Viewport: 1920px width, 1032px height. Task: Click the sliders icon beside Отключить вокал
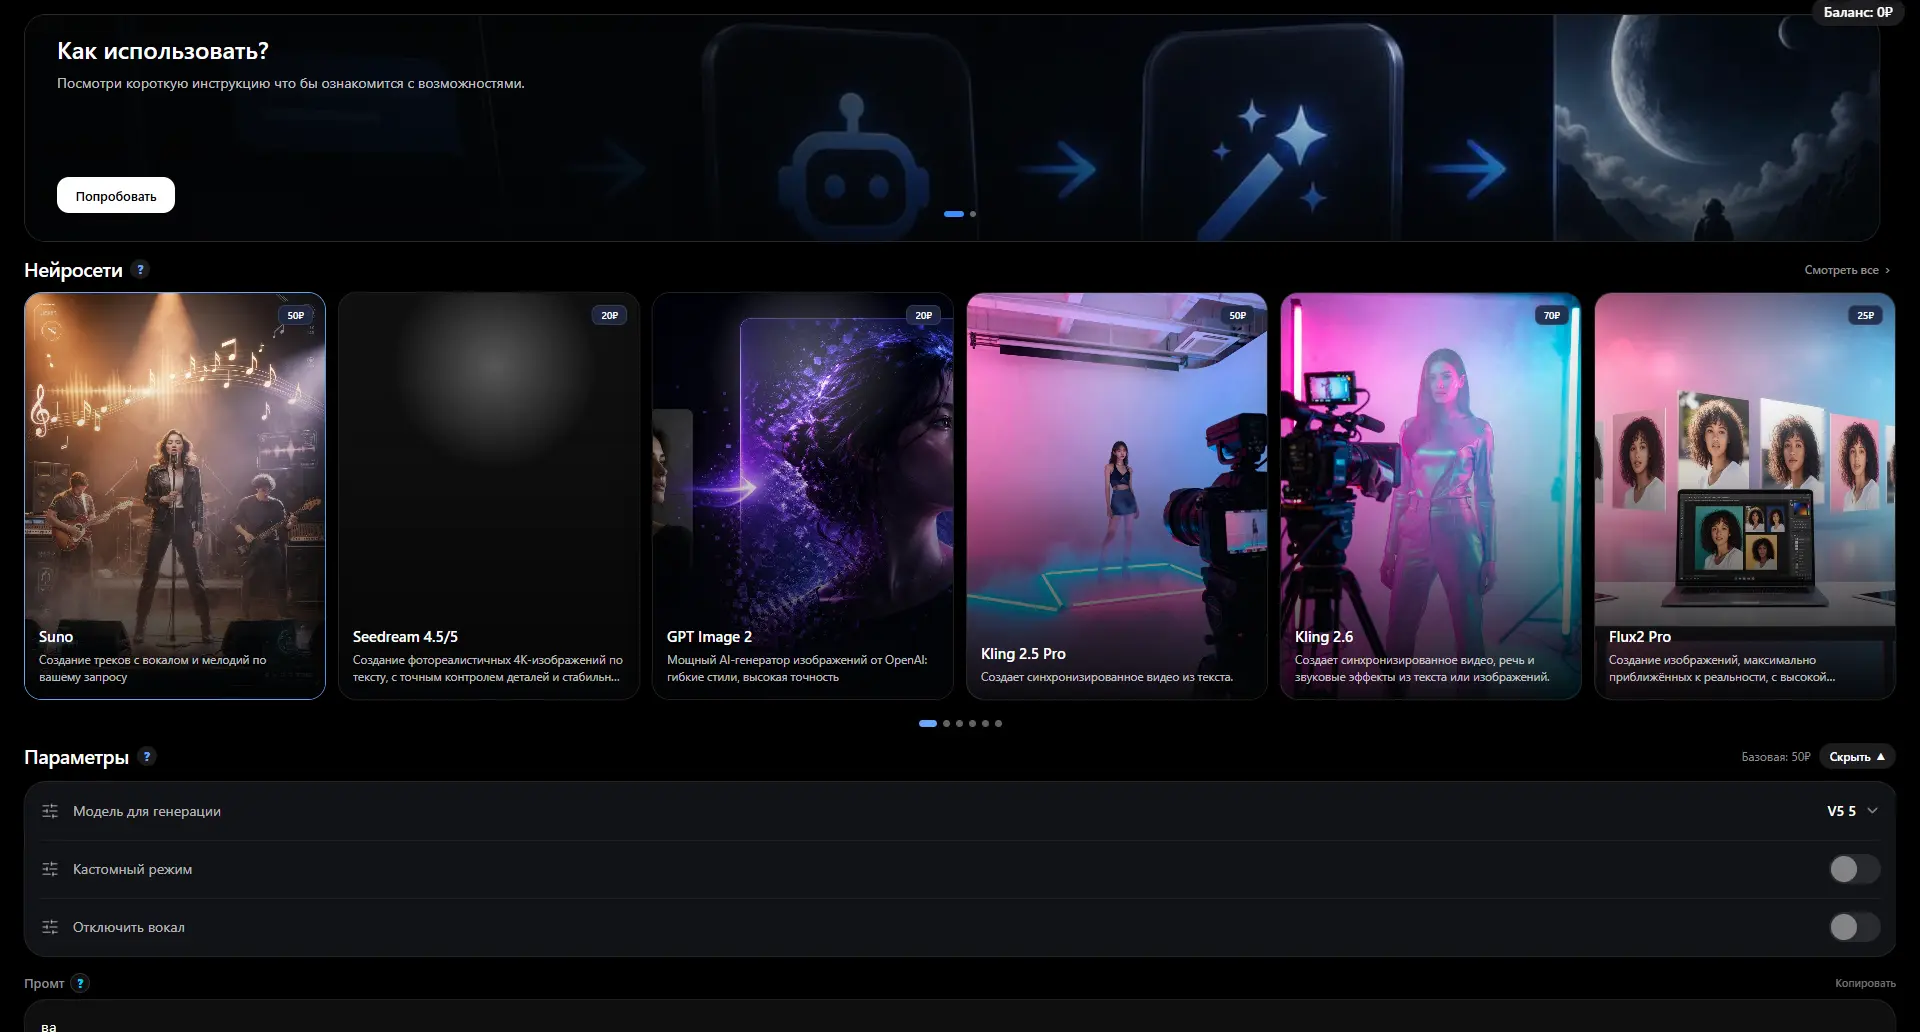[x=50, y=927]
